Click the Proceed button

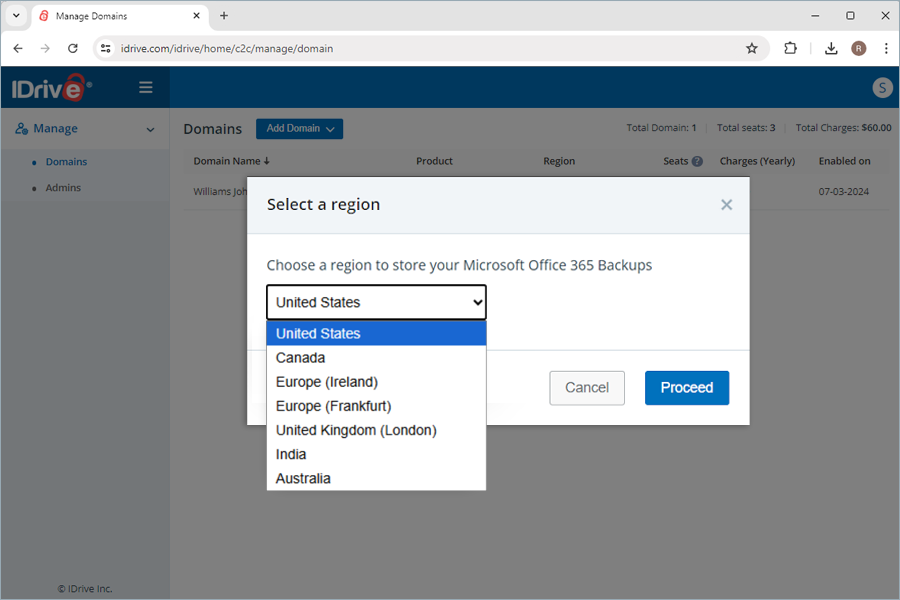[686, 388]
